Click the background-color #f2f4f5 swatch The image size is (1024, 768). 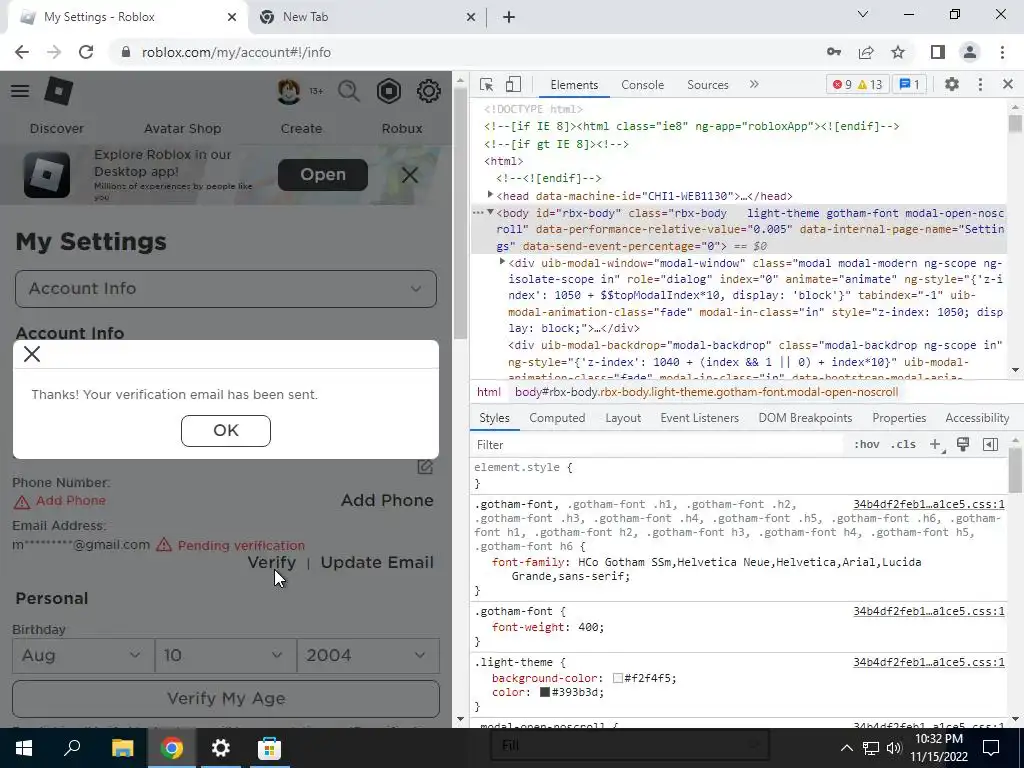tap(617, 679)
